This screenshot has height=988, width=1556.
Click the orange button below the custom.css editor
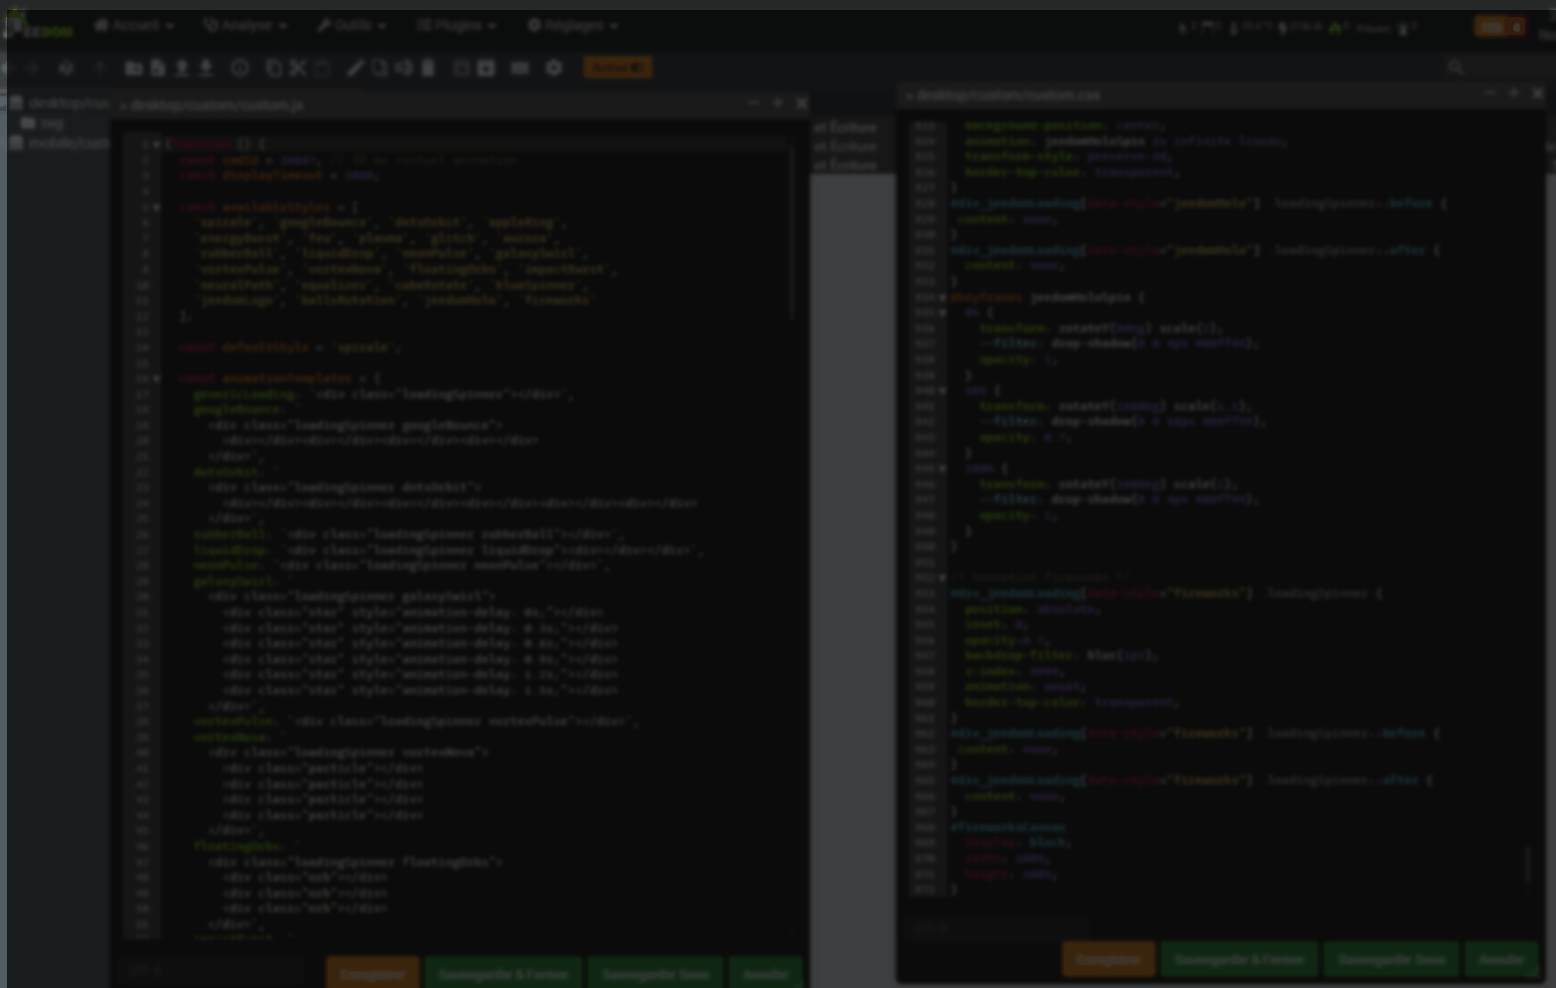tap(1108, 959)
